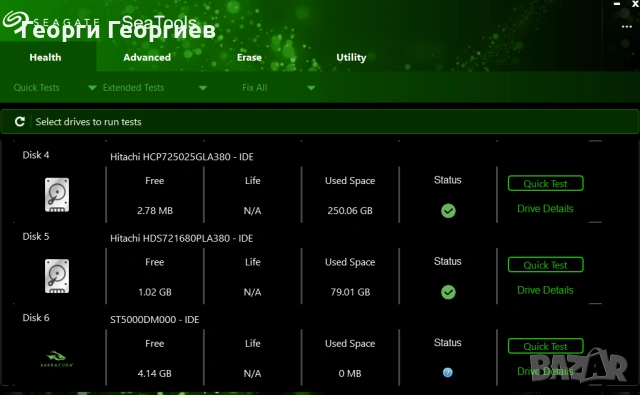Select the Hitachi HDS721680PLA380 - IDE drive name
The width and height of the screenshot is (640, 395).
point(182,238)
